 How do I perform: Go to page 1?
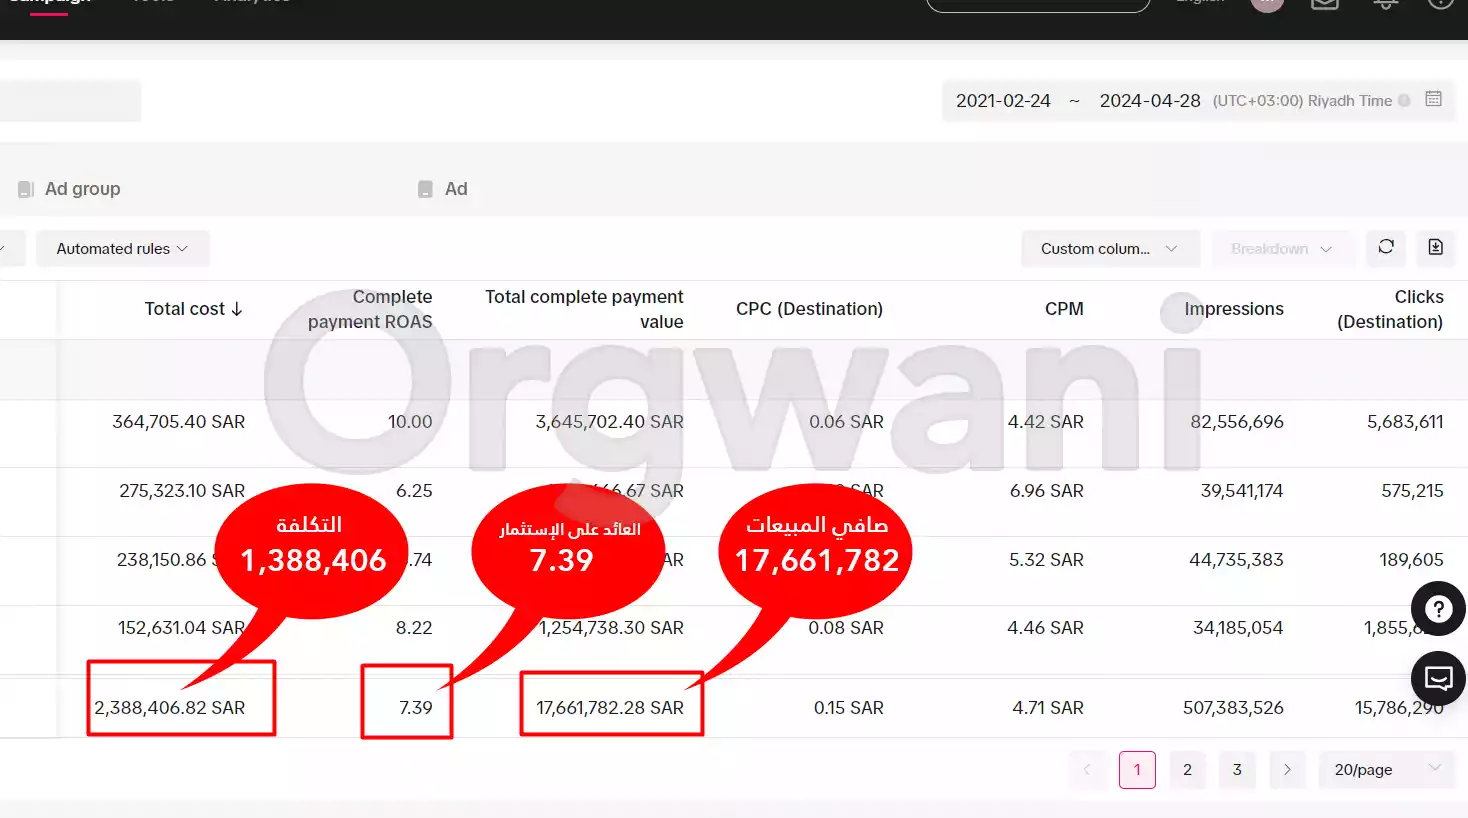(x=1137, y=769)
